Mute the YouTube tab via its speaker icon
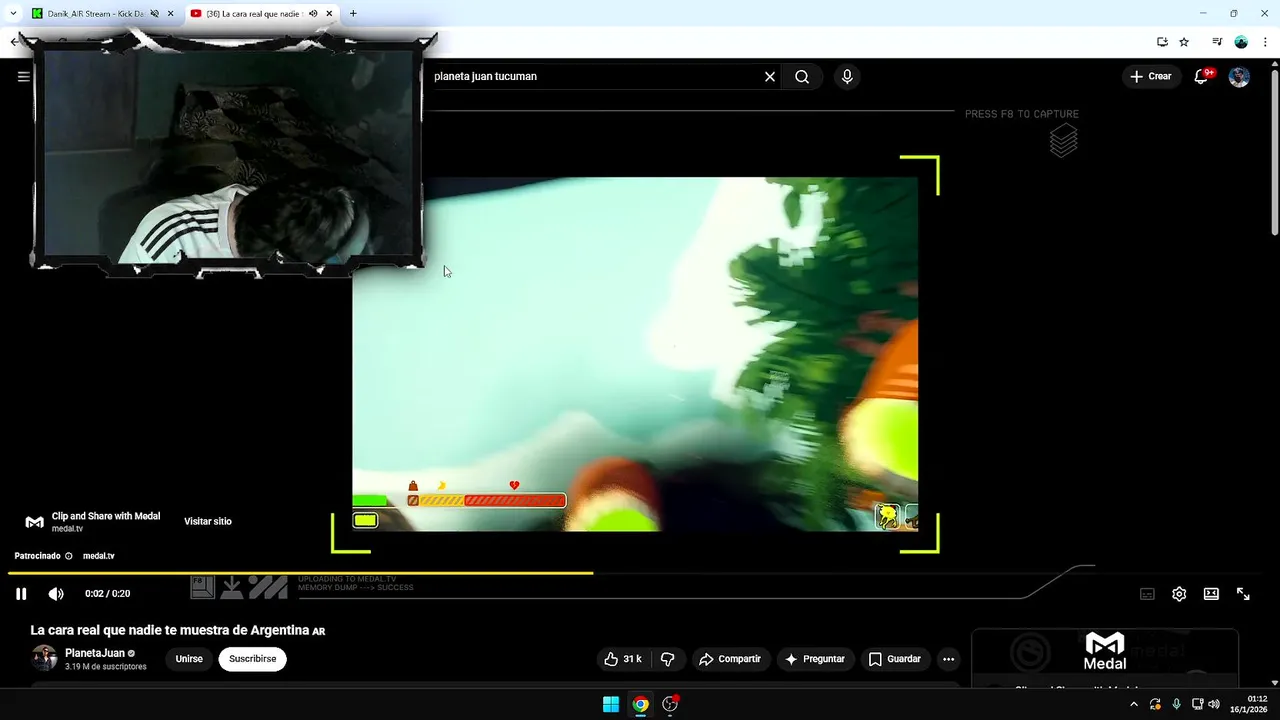This screenshot has width=1280, height=720. coord(313,14)
